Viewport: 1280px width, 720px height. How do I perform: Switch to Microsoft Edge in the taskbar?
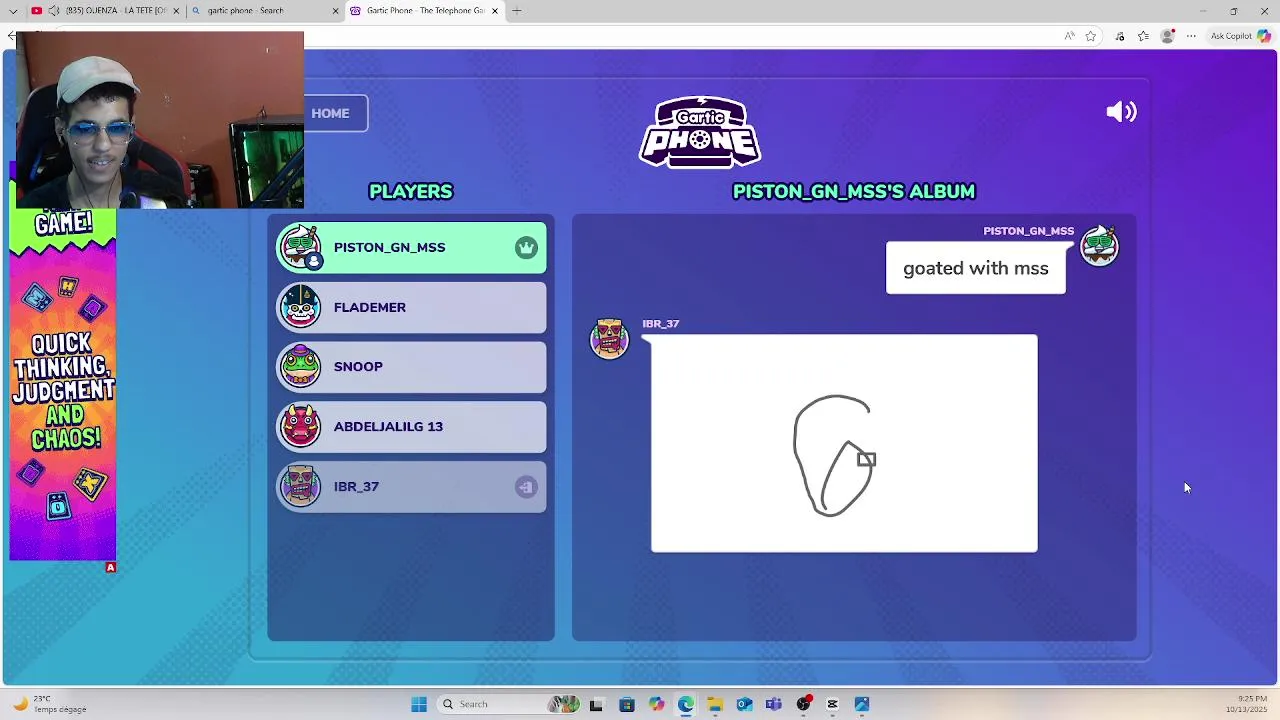[685, 704]
